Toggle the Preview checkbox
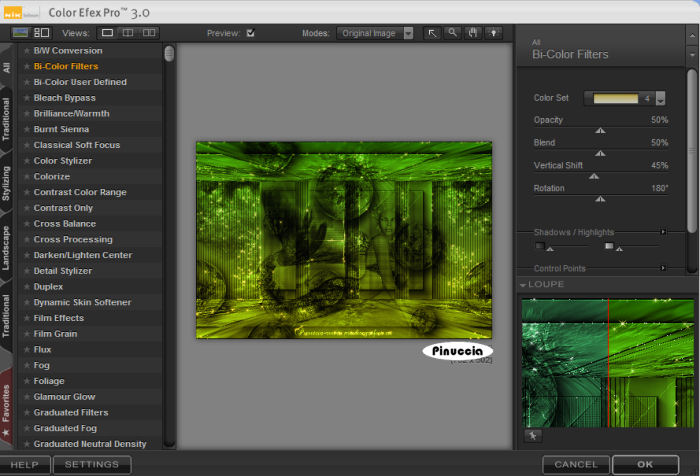700x476 pixels. coord(250,33)
